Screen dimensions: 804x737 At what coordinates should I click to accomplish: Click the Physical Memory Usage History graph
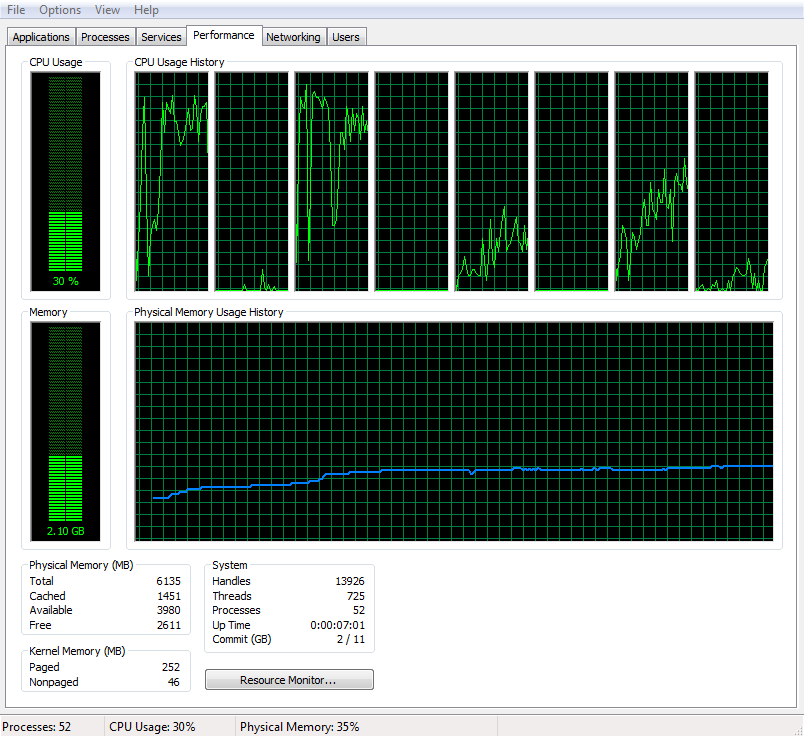454,431
